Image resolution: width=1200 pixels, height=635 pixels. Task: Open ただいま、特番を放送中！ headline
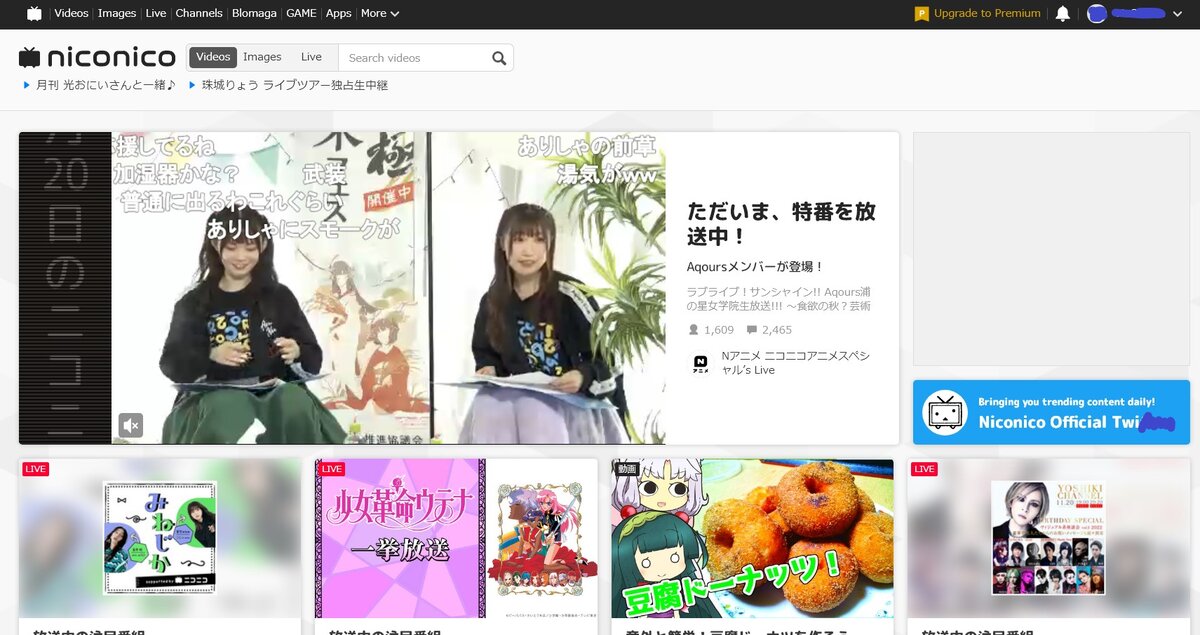pos(781,224)
